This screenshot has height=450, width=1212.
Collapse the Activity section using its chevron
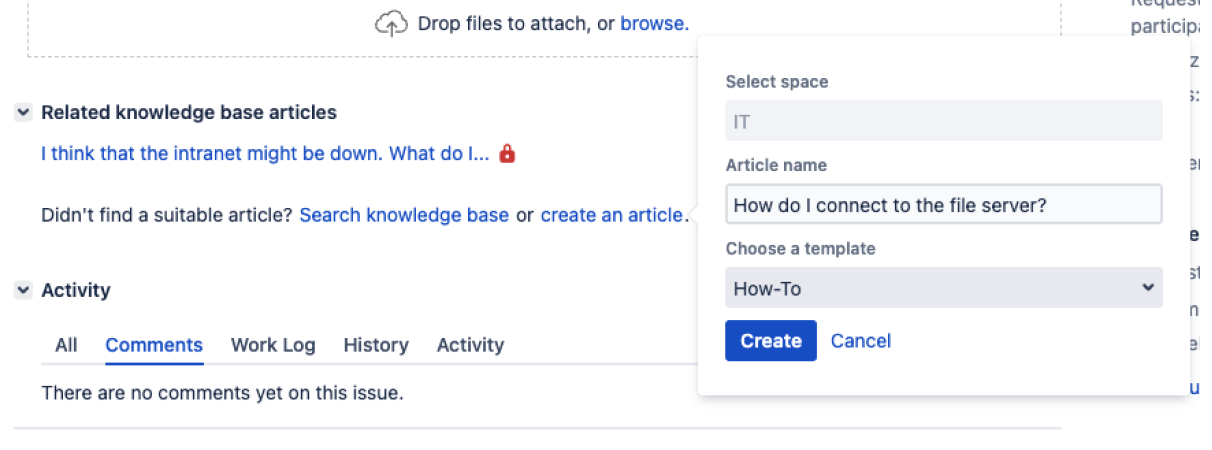pyautogui.click(x=23, y=290)
